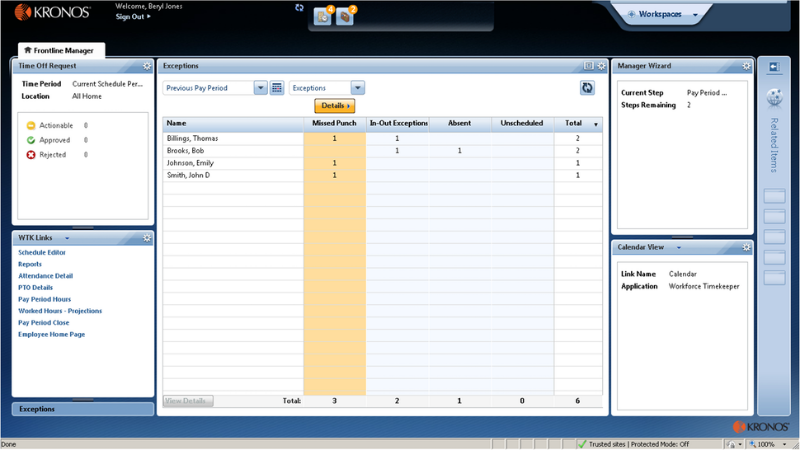Click the refresh icon beside Welcome text
Viewport: 800px width, 450px height.
click(299, 8)
